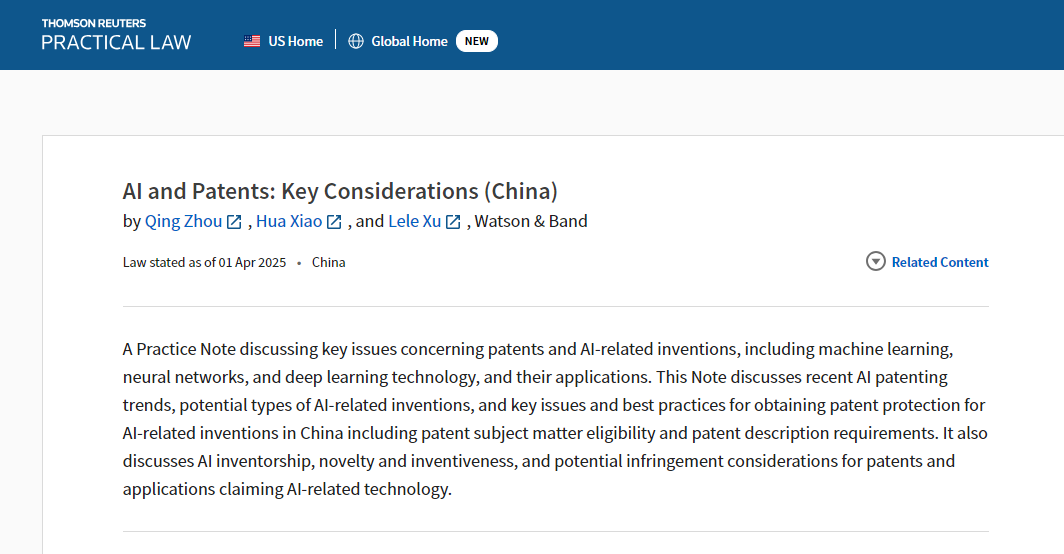Screen dimensions: 1064x554
Task: Go to US Home
Action: click(x=296, y=41)
